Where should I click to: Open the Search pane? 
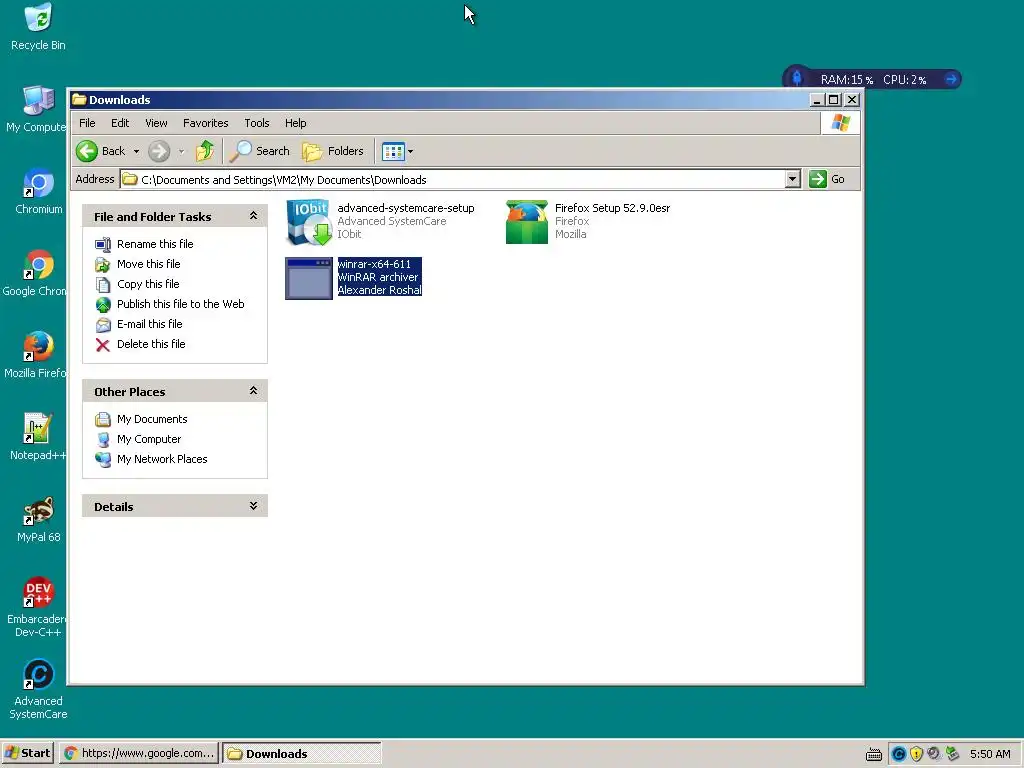(x=260, y=151)
